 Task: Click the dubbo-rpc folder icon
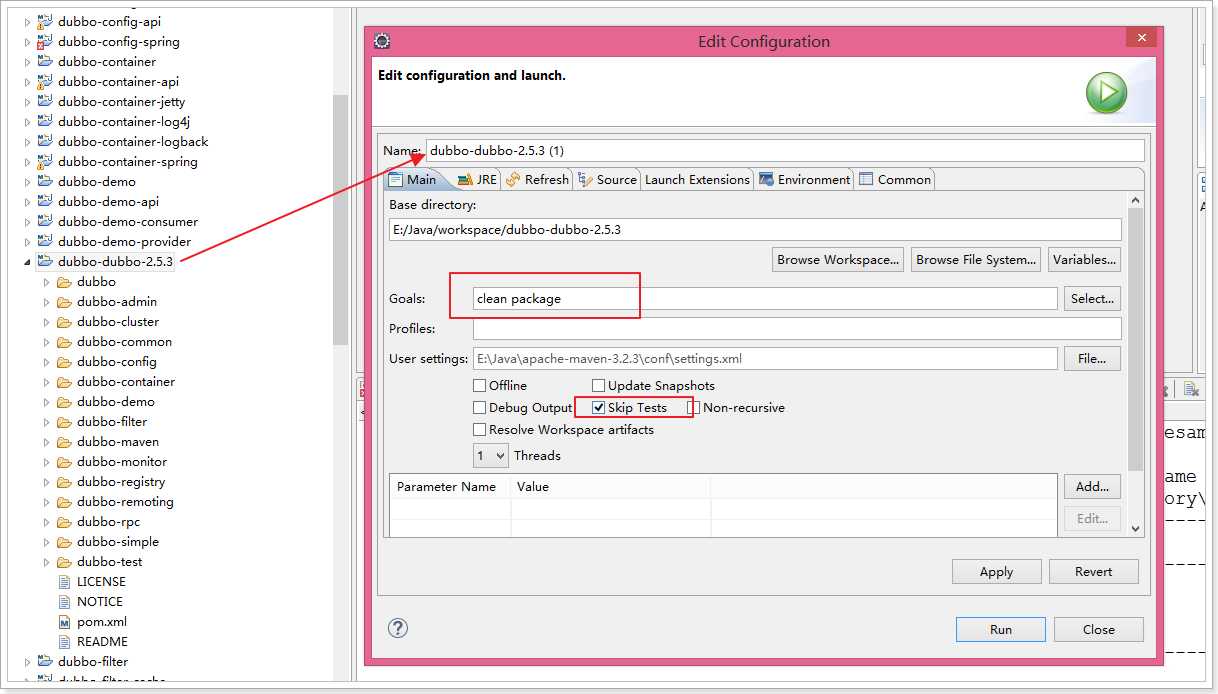64,521
